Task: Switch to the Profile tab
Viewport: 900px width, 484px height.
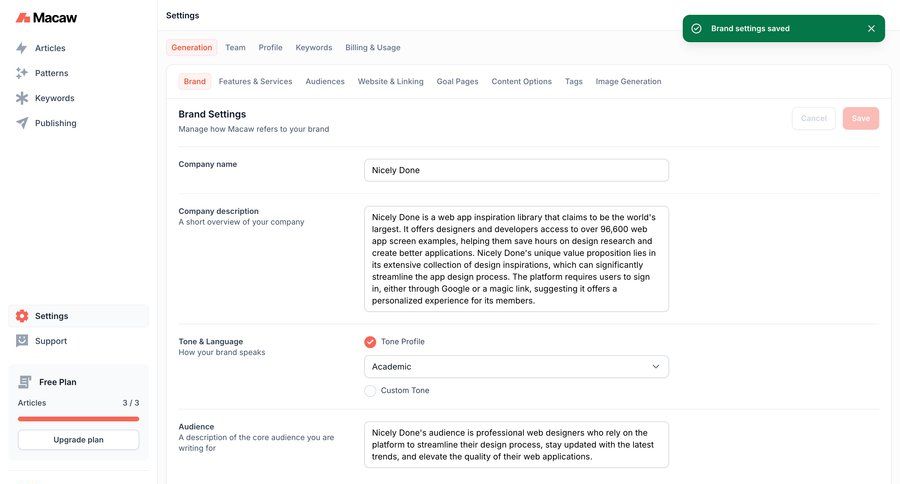Action: tap(270, 48)
